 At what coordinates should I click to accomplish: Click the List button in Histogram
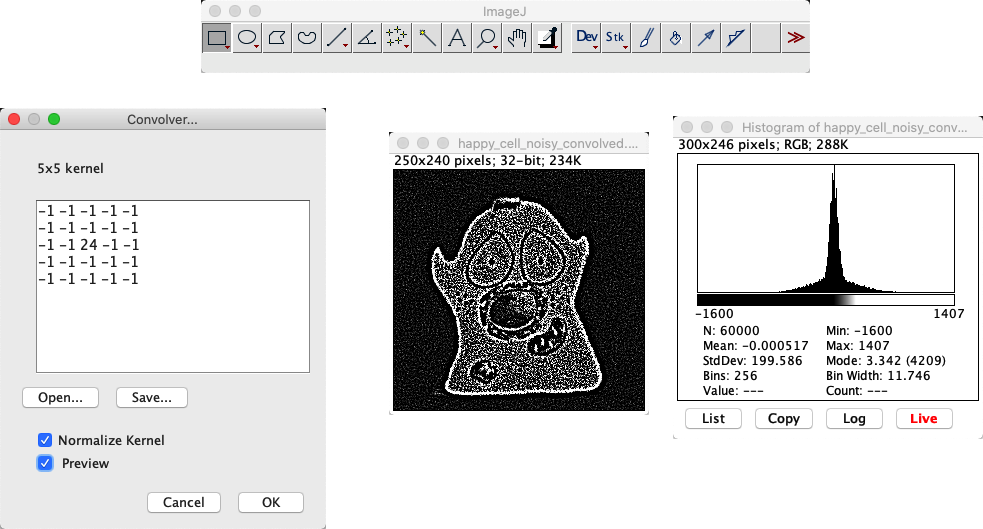pos(713,419)
